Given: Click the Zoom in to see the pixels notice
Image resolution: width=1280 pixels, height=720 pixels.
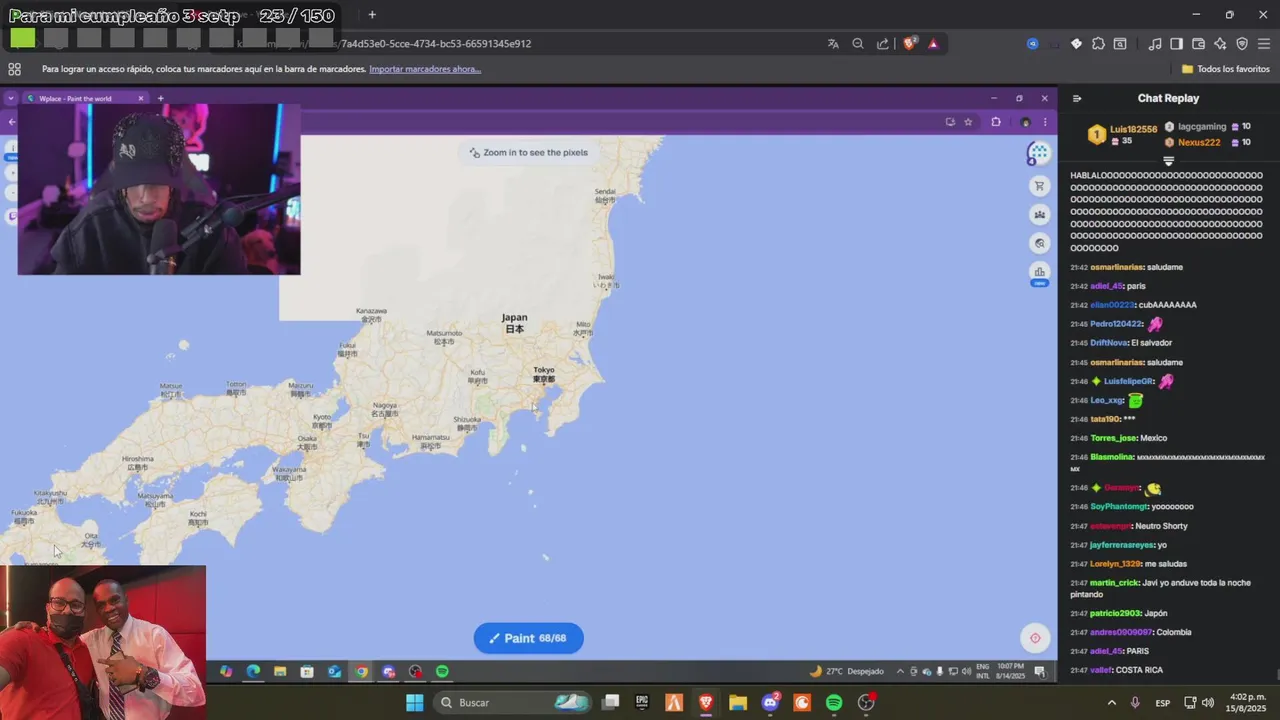Looking at the screenshot, I should [529, 152].
